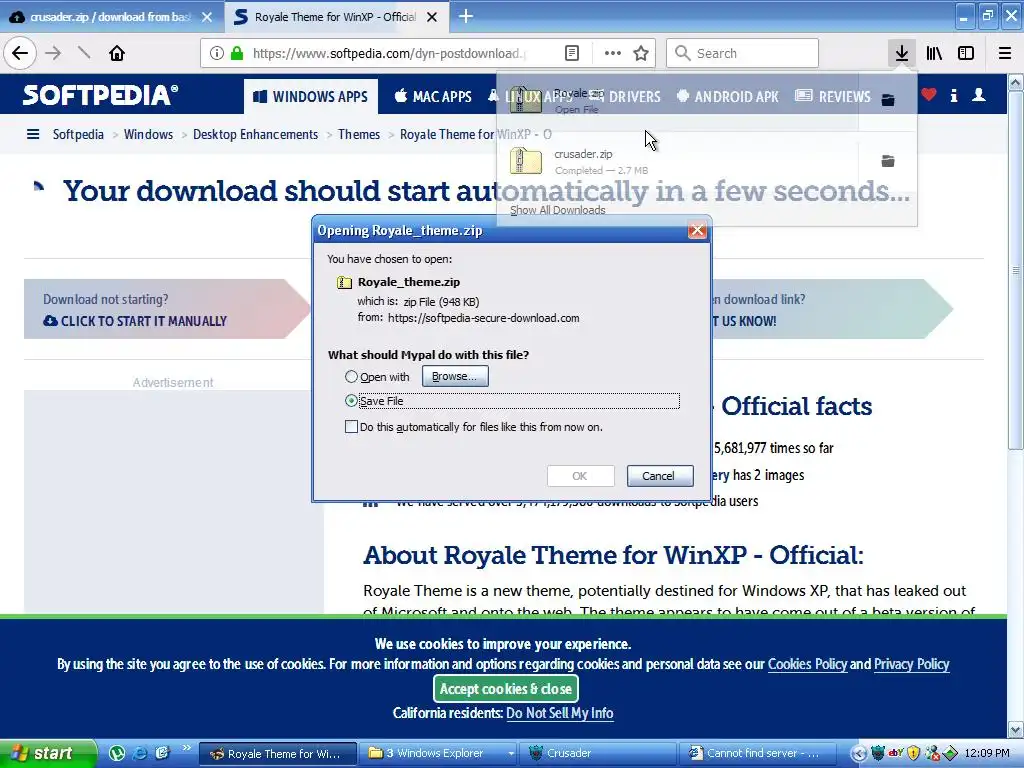The width and height of the screenshot is (1024, 768).
Task: Click Show All Downloads link
Action: coord(558,210)
